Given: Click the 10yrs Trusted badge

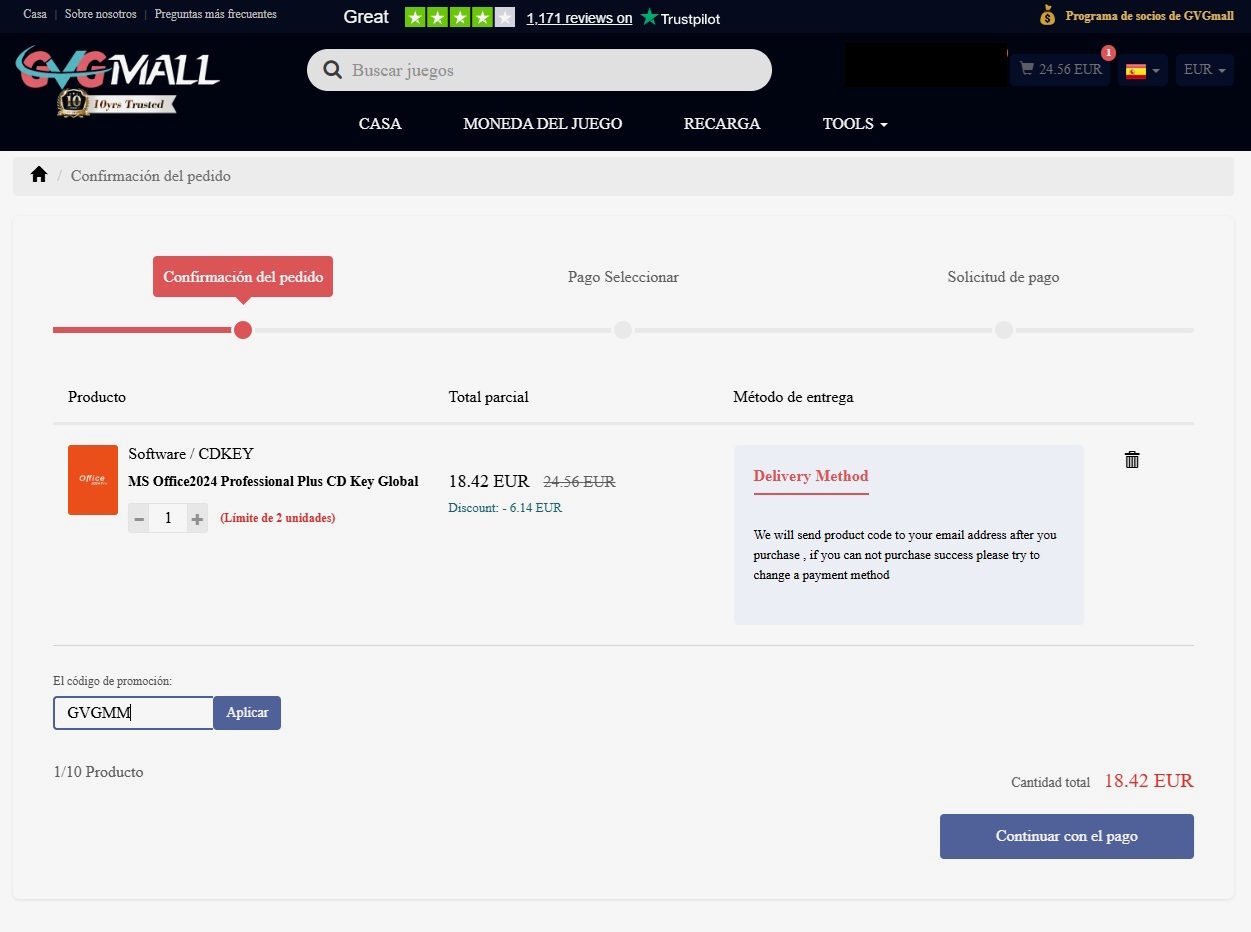Looking at the screenshot, I should coord(116,103).
